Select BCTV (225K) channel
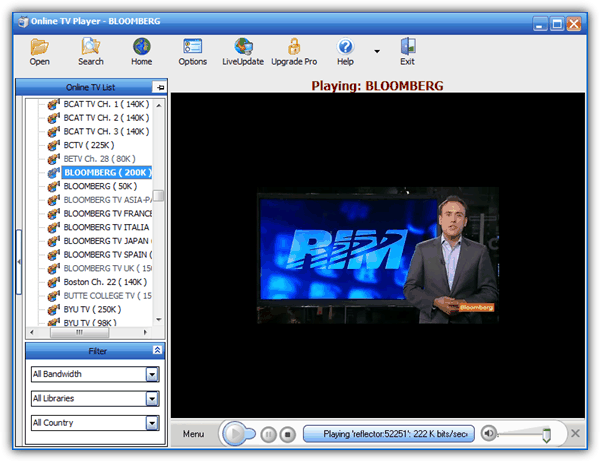This screenshot has width=600, height=461. point(89,145)
